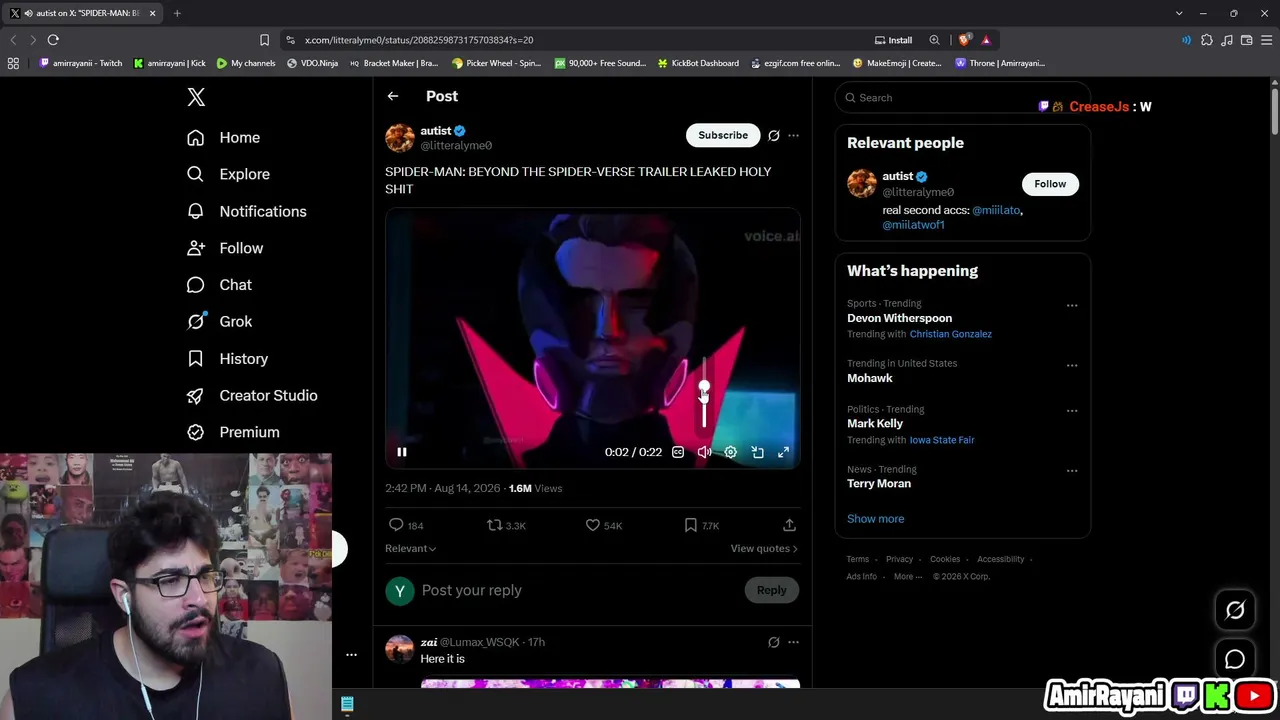Open more options on autist's main post
Screen dimensions: 1280x720
[x=793, y=135]
